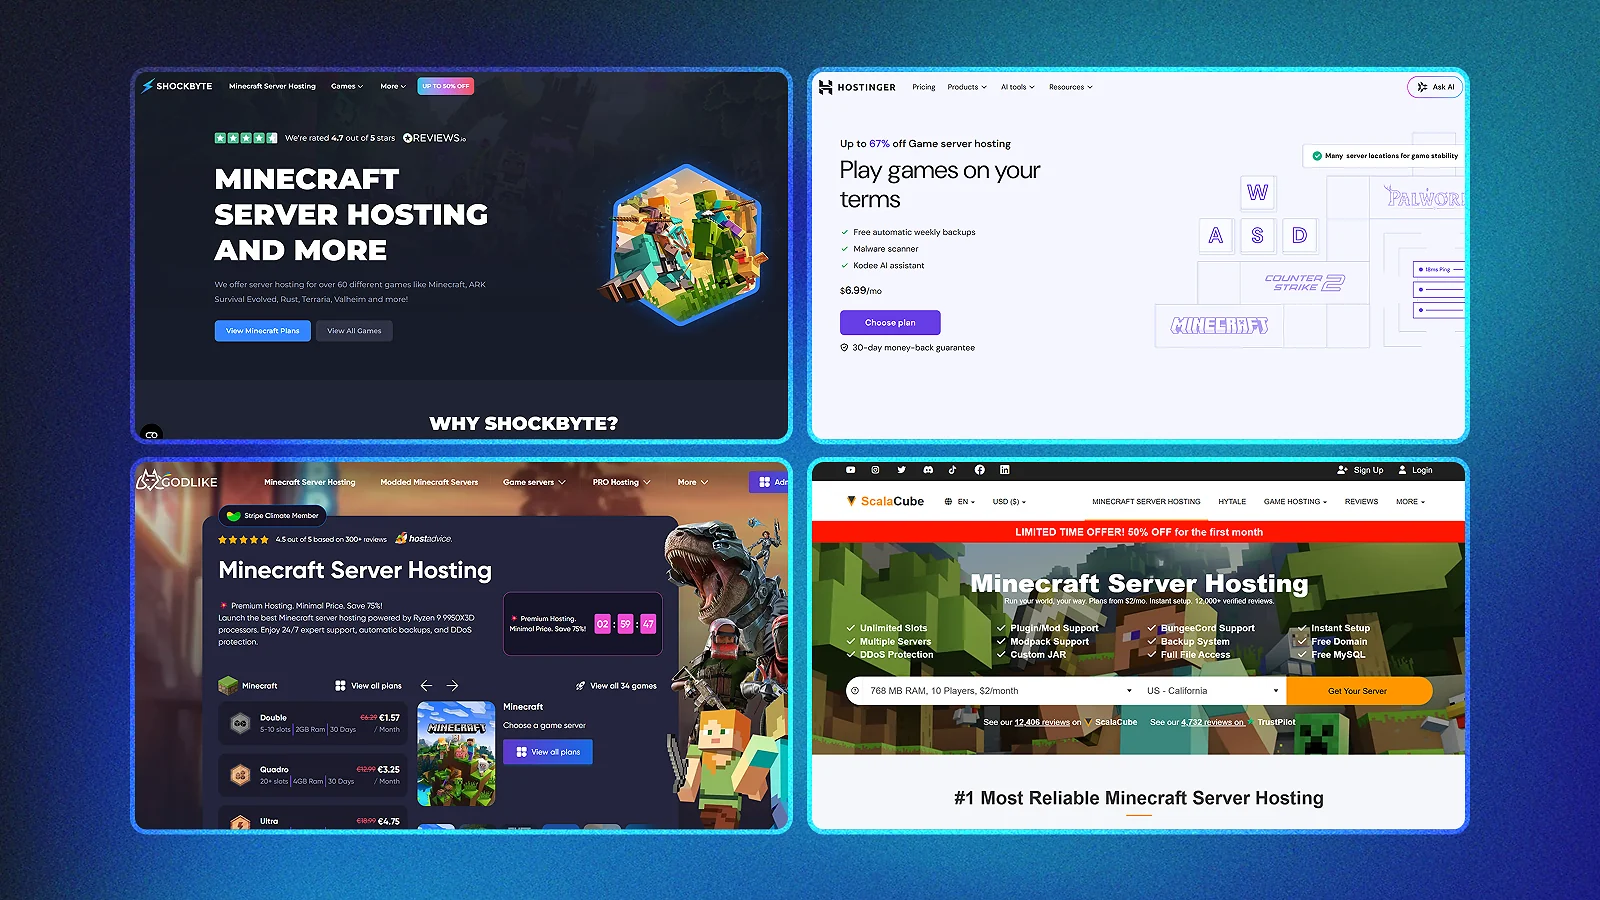The width and height of the screenshot is (1600, 900).
Task: Click the Minecraft logo tile on Hostinger
Action: (1219, 326)
